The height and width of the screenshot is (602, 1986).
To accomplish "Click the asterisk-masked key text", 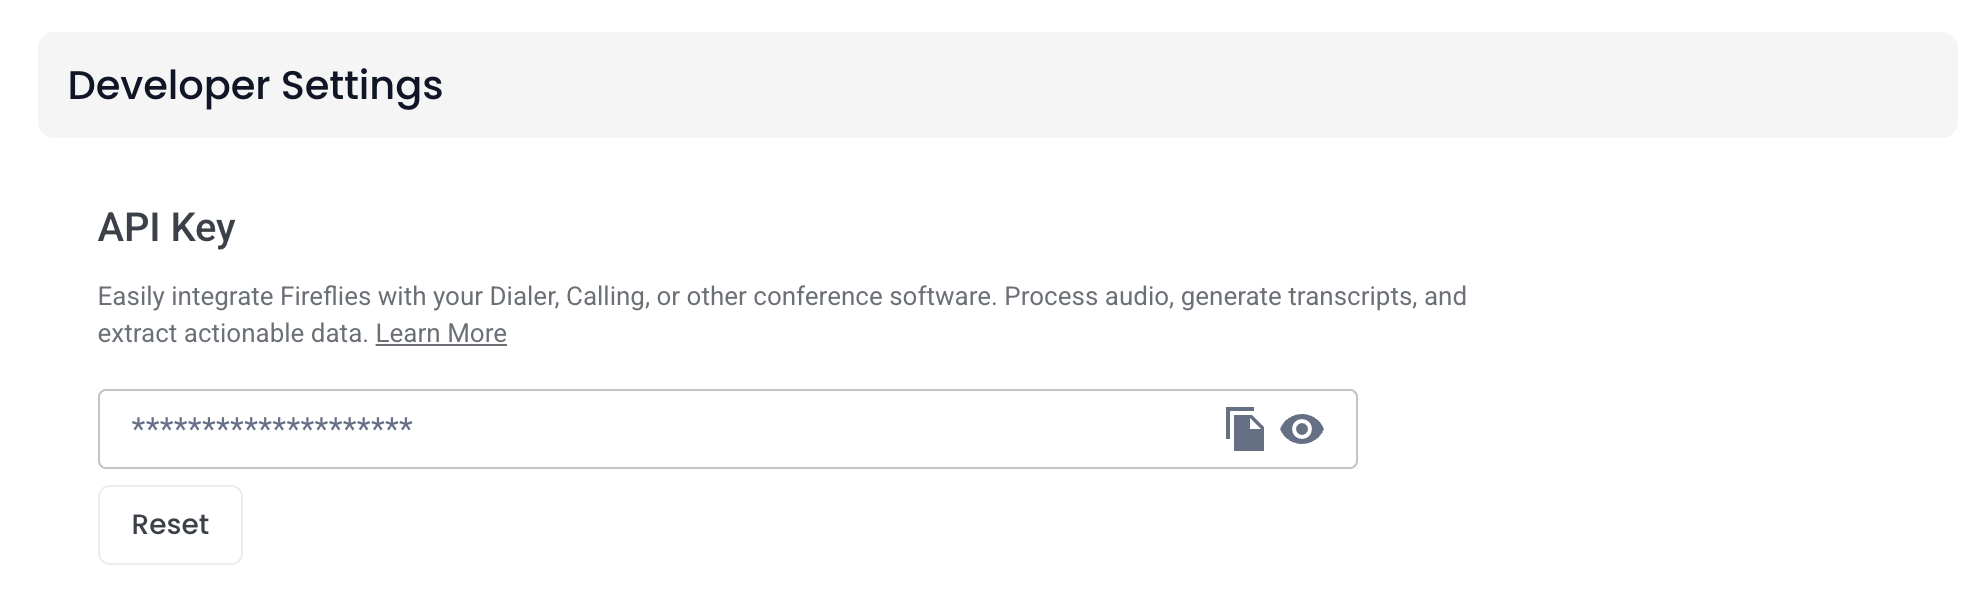I will pos(272,428).
